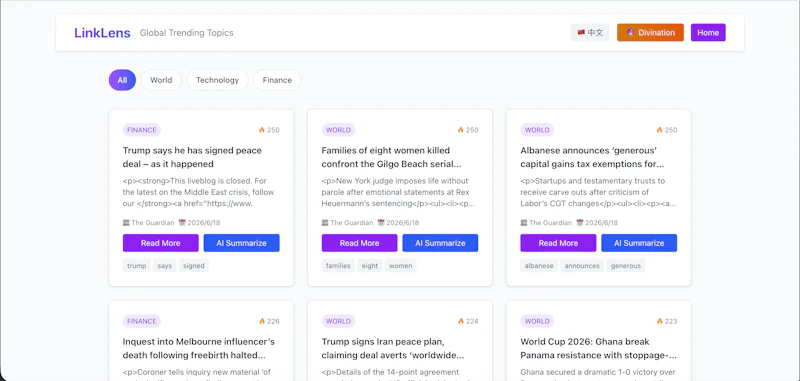Click fire icon beside score 226

(262, 321)
